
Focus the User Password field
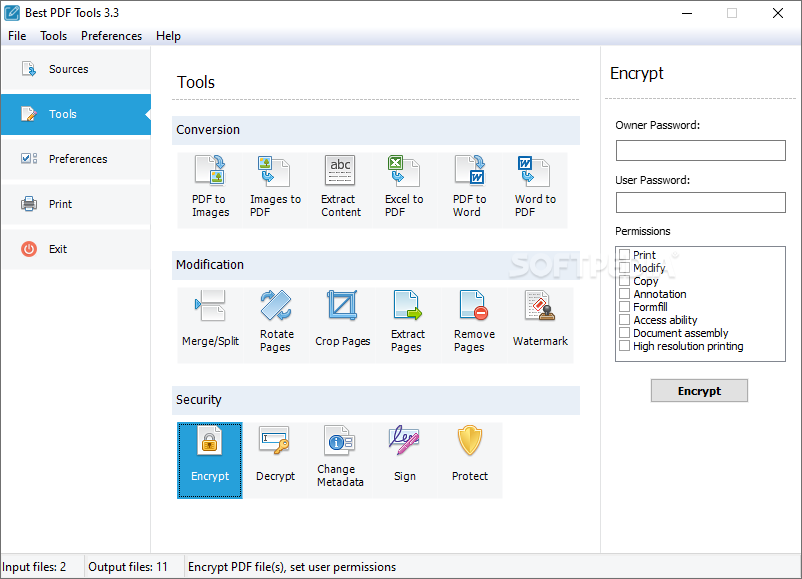701,203
